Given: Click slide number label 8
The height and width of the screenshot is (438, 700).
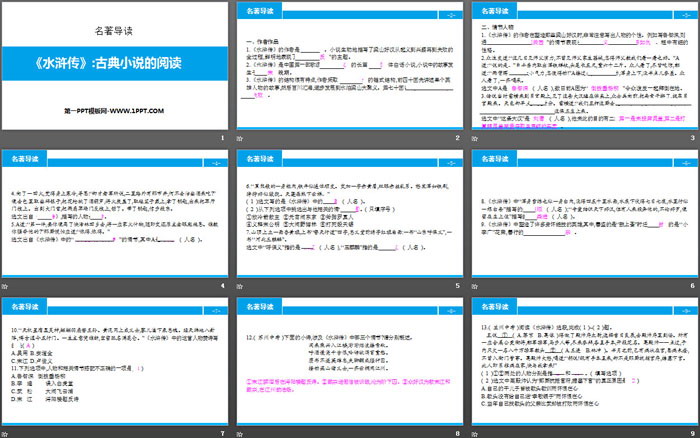Looking at the screenshot, I should pyautogui.click(x=458, y=434).
